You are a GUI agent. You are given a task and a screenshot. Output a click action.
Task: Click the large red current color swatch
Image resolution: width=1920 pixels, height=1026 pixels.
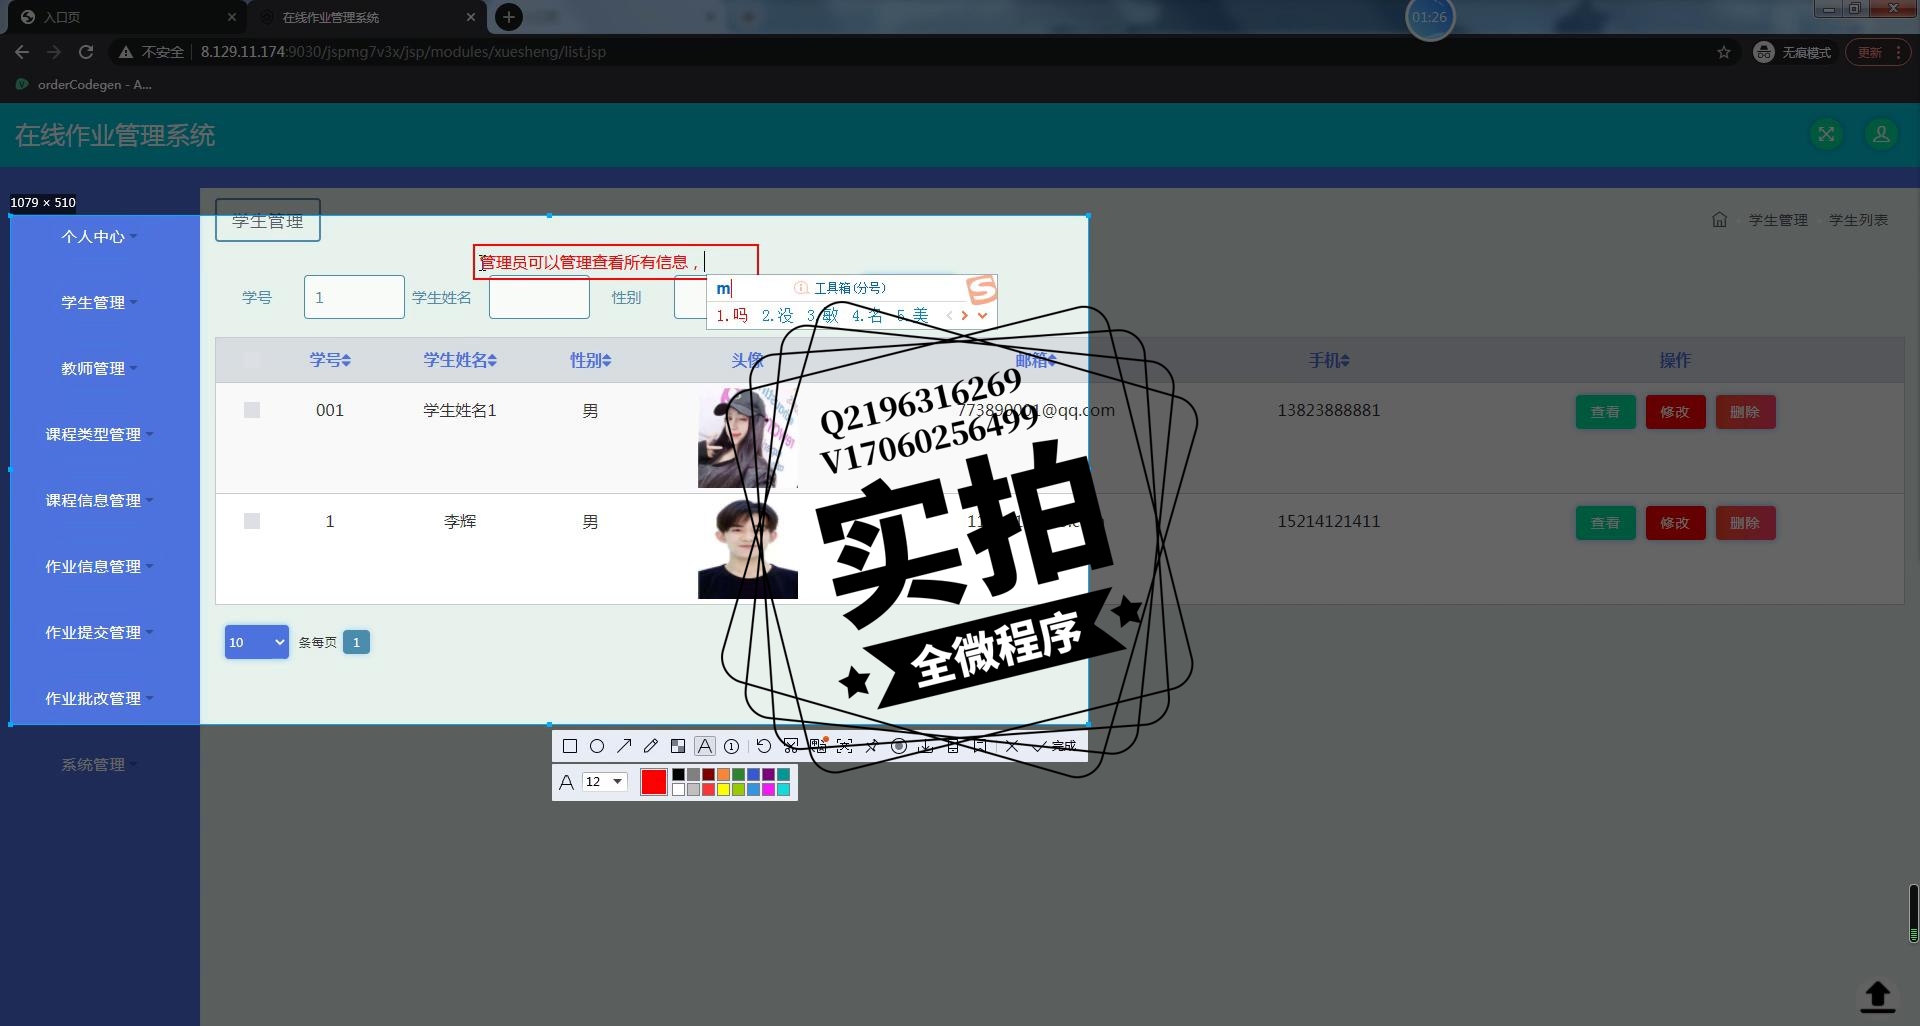click(654, 782)
